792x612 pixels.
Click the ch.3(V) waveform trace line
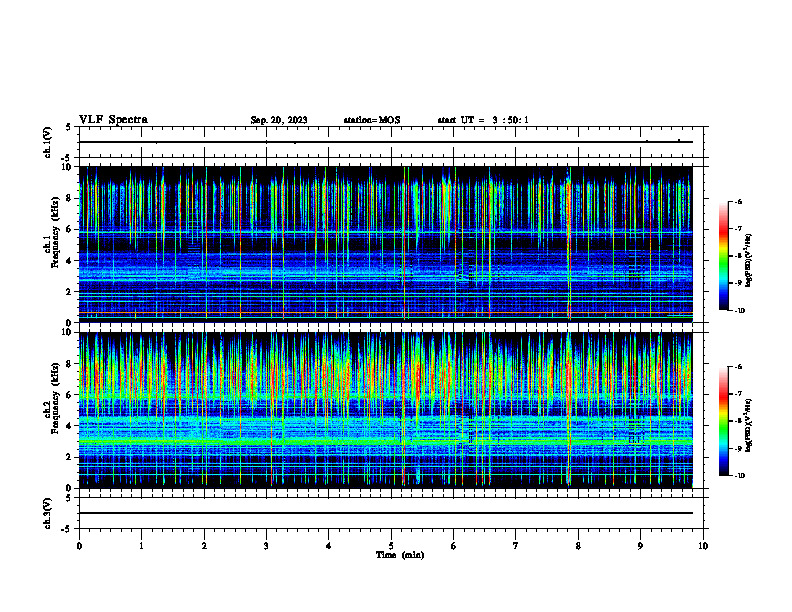click(386, 513)
